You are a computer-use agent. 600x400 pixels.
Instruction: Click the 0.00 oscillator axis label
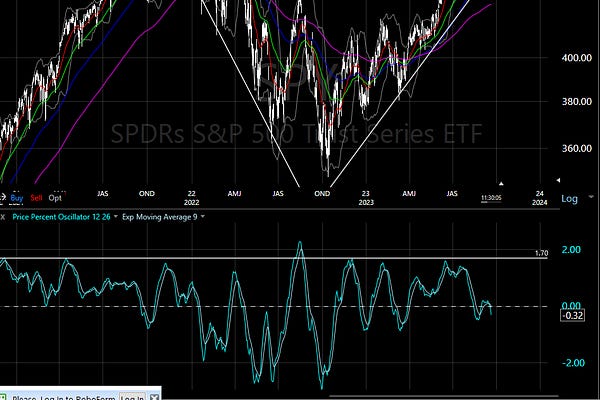[x=571, y=305]
